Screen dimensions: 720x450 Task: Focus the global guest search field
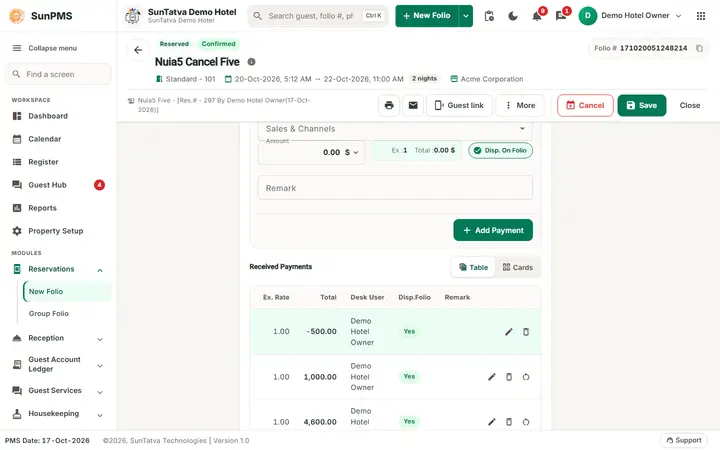point(317,16)
